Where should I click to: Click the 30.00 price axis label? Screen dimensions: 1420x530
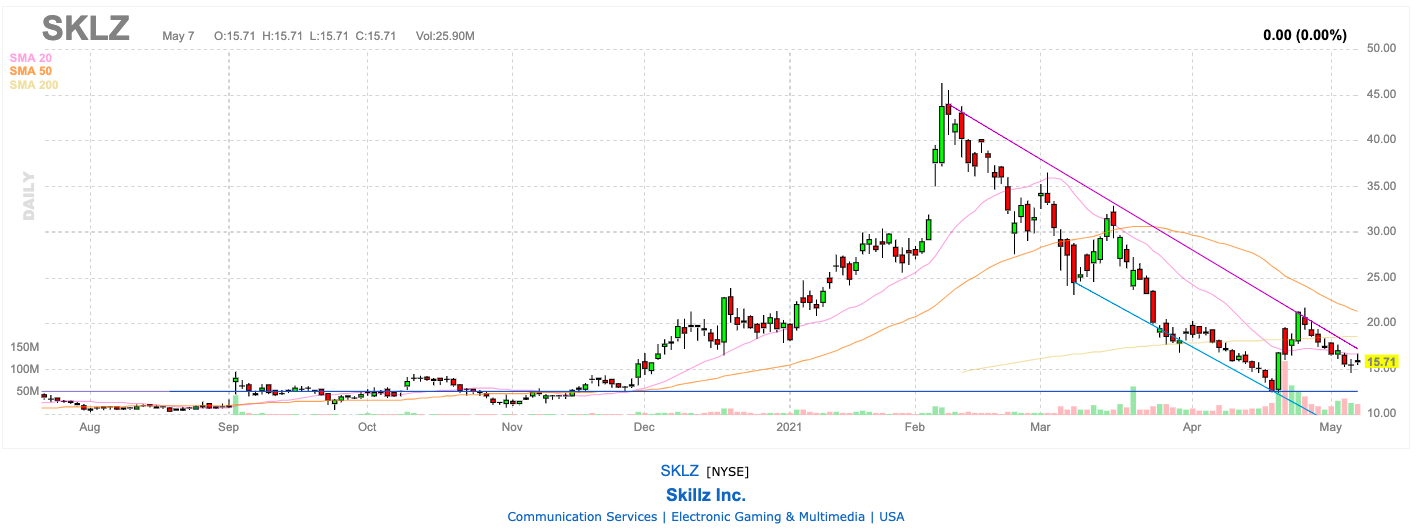[x=1381, y=232]
